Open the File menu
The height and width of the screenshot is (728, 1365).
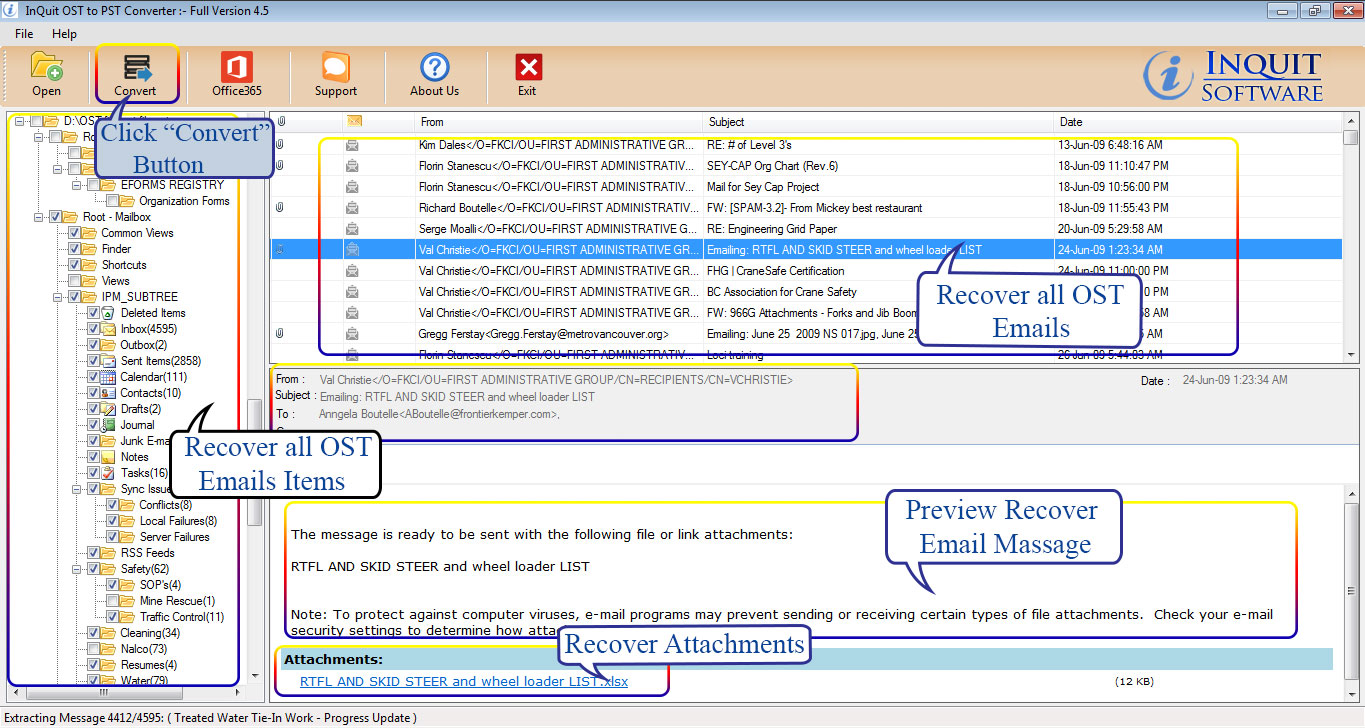point(24,34)
